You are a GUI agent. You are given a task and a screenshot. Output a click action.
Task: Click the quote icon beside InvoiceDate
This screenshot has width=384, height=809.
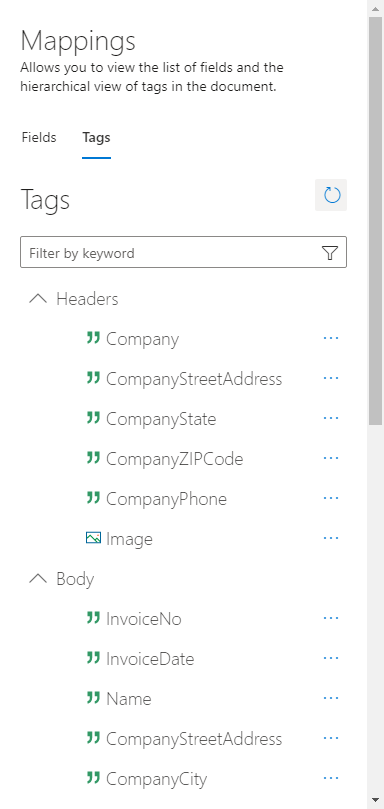tap(93, 658)
